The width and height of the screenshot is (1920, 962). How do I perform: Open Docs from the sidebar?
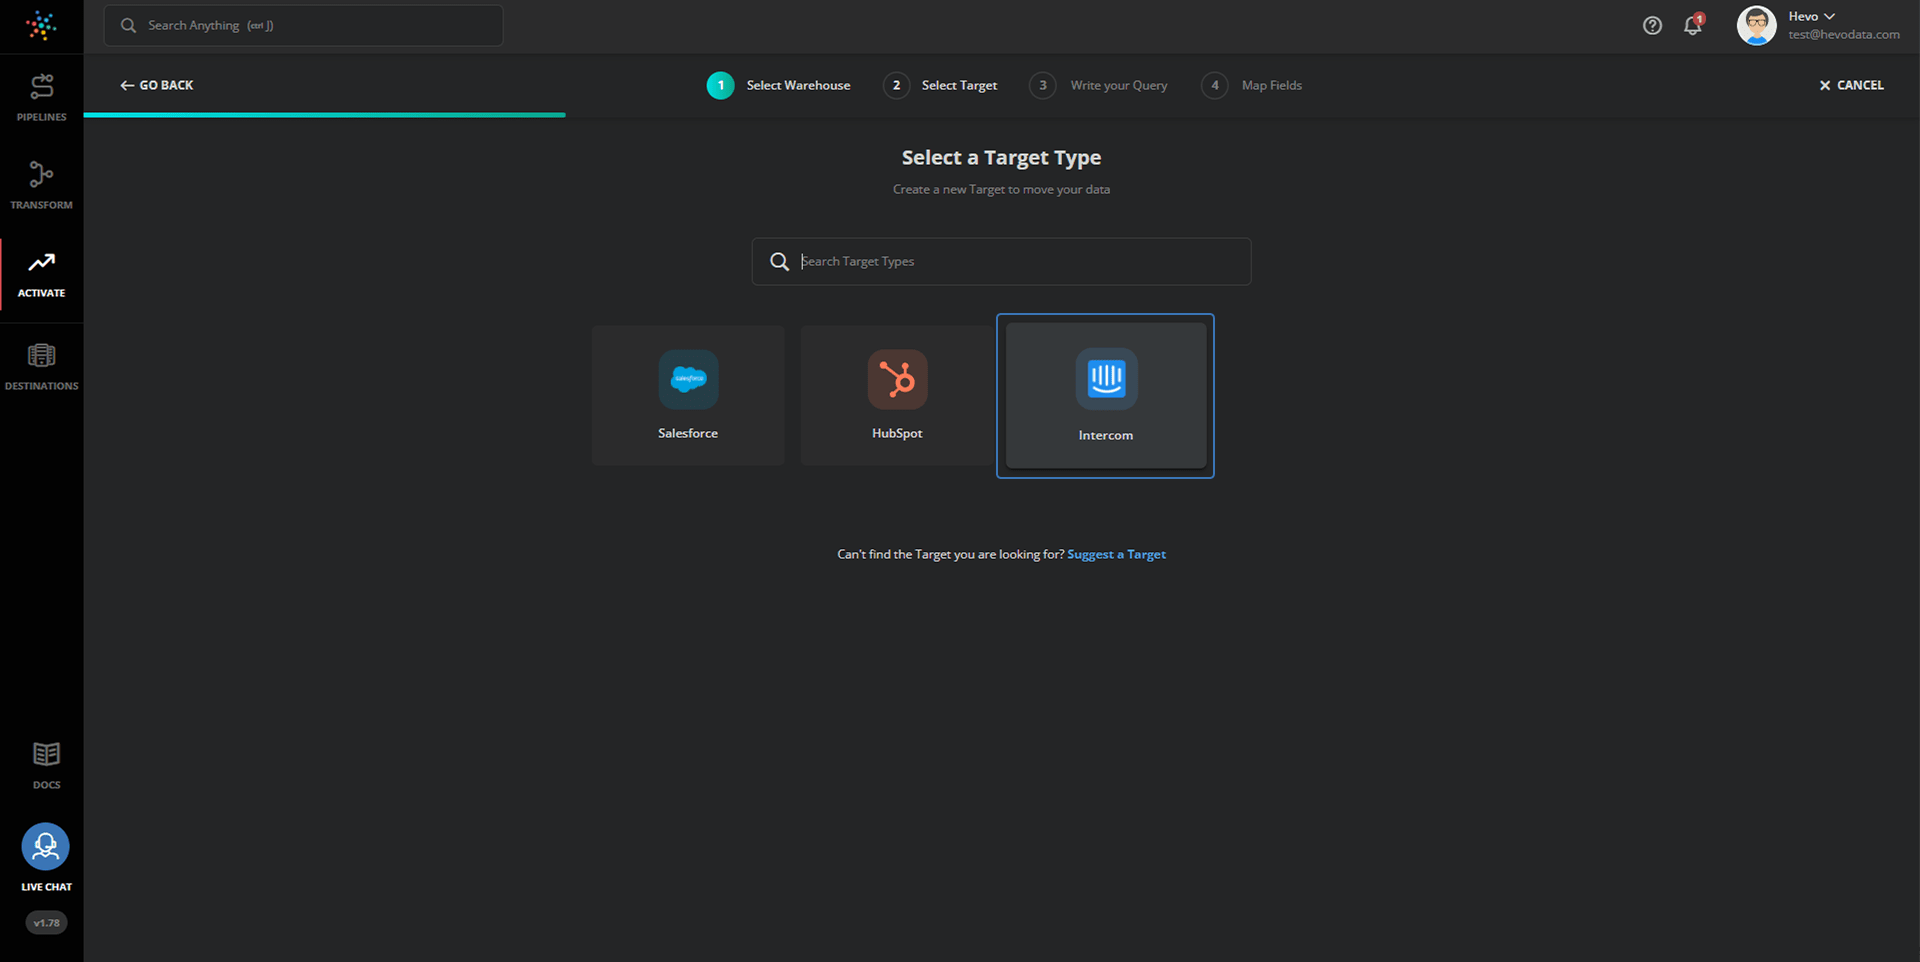coord(46,766)
